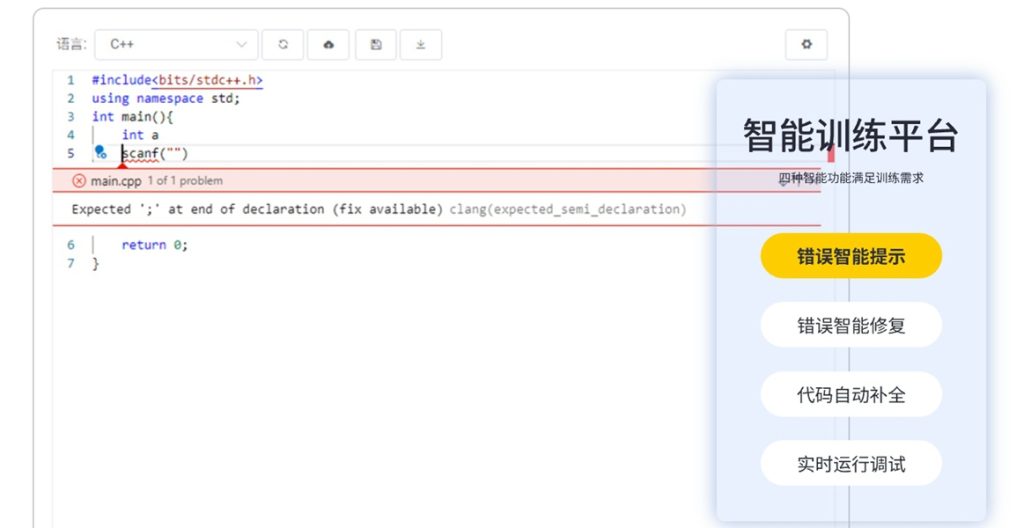Open the C++ language dropdown
This screenshot has width=1024, height=528.
click(x=177, y=44)
